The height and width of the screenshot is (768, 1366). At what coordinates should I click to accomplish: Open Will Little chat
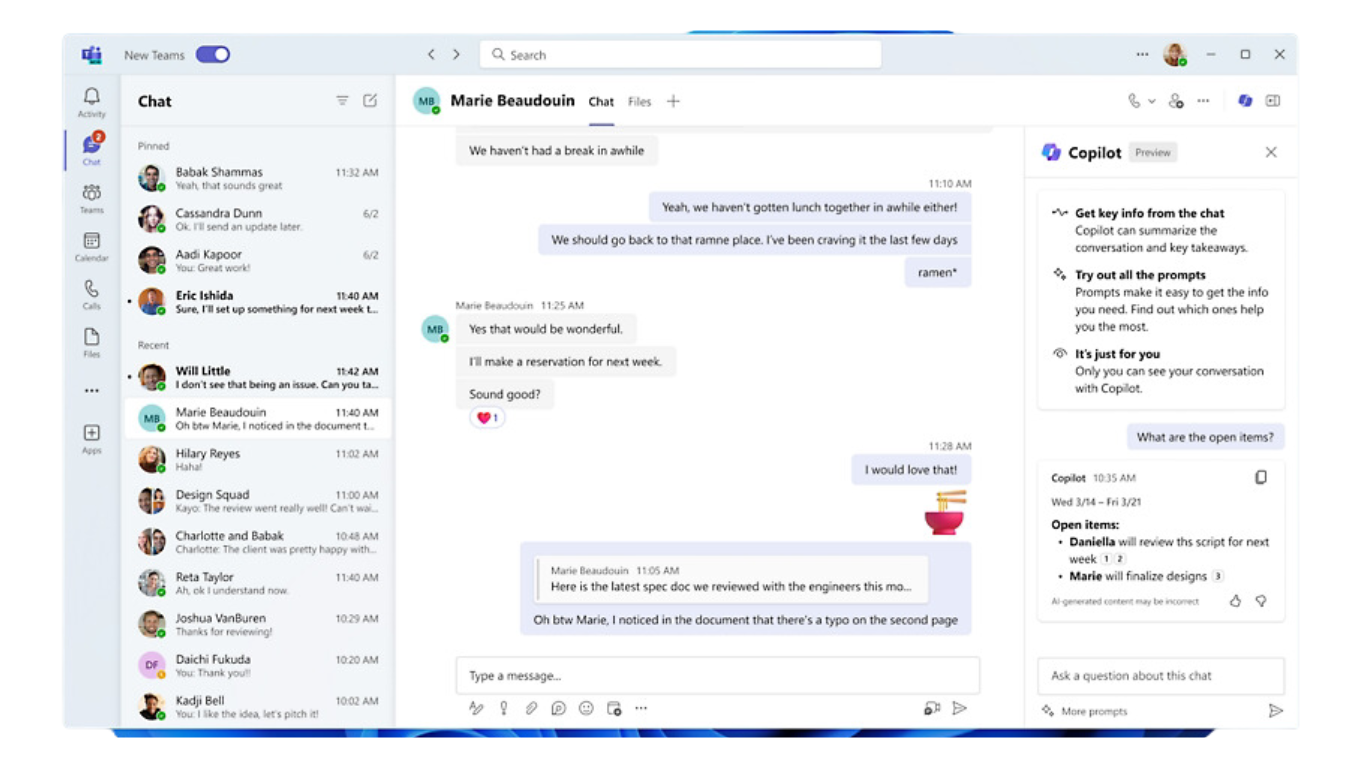(257, 377)
